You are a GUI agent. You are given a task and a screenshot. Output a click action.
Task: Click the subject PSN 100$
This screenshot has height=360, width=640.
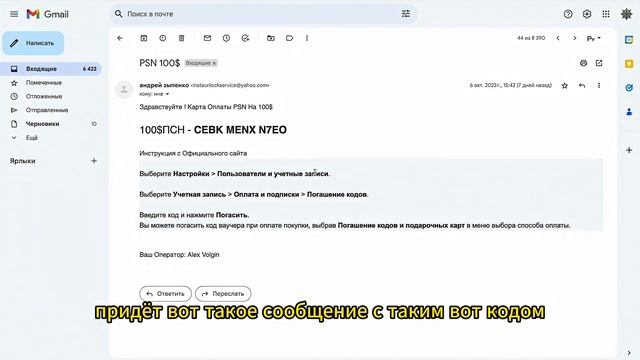point(159,63)
